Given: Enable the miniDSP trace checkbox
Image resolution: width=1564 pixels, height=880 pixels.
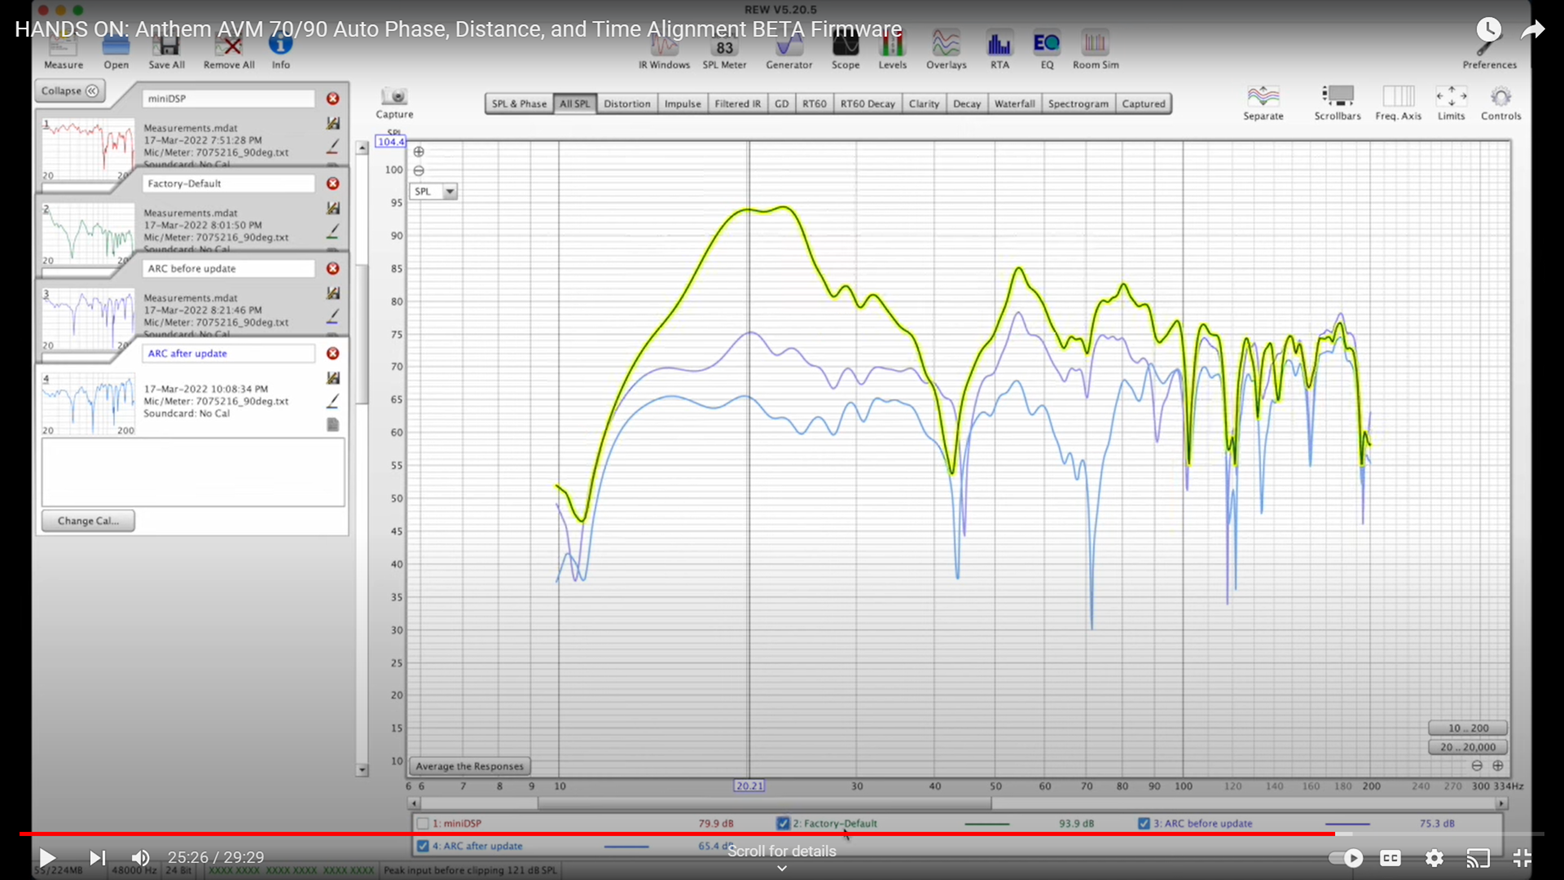Looking at the screenshot, I should [423, 824].
